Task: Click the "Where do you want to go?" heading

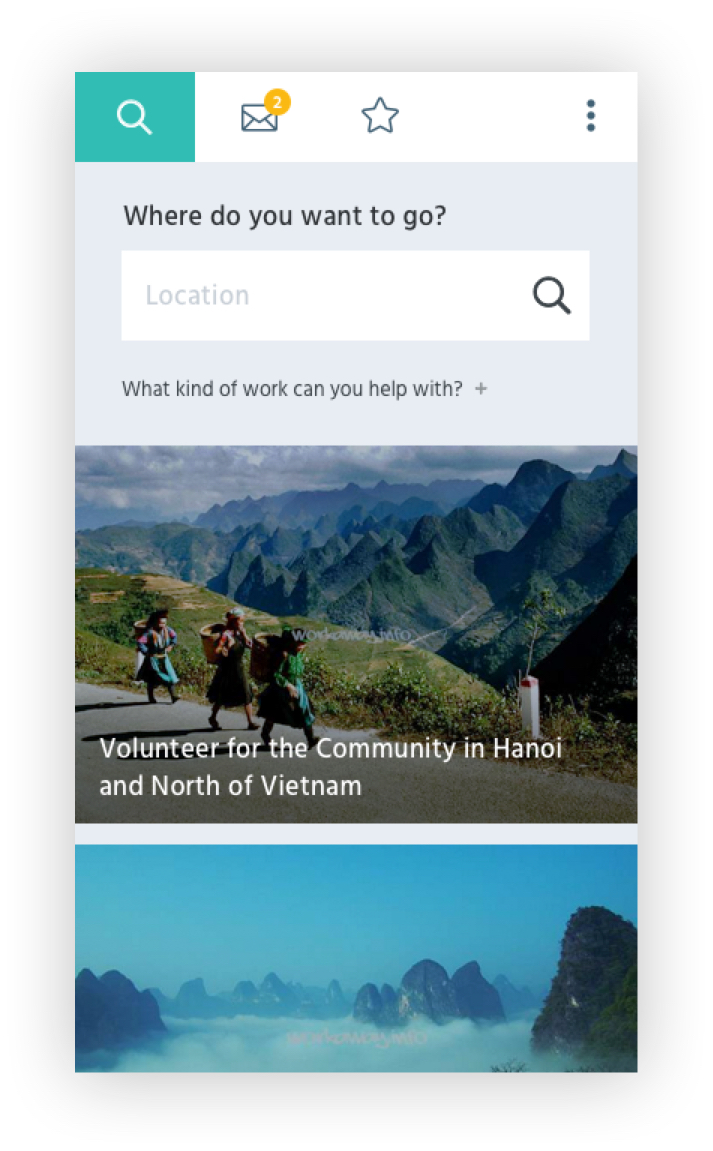Action: [x=285, y=216]
